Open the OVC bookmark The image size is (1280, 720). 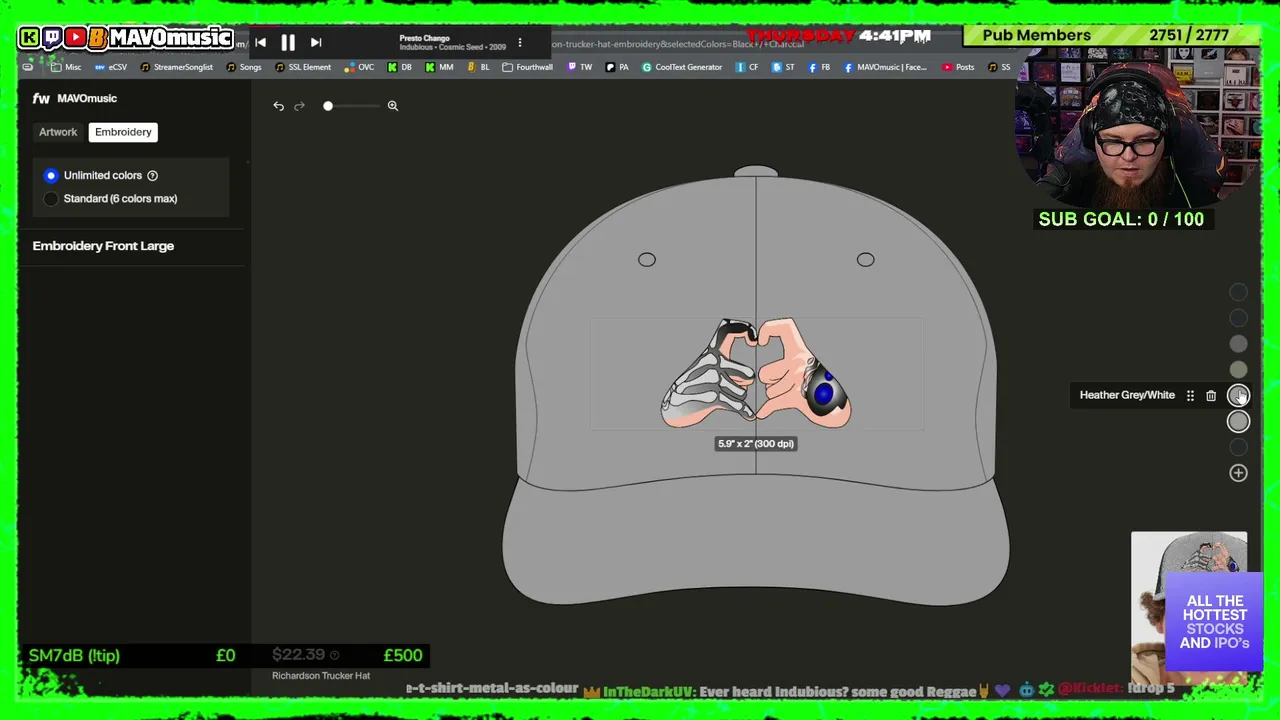coord(359,67)
